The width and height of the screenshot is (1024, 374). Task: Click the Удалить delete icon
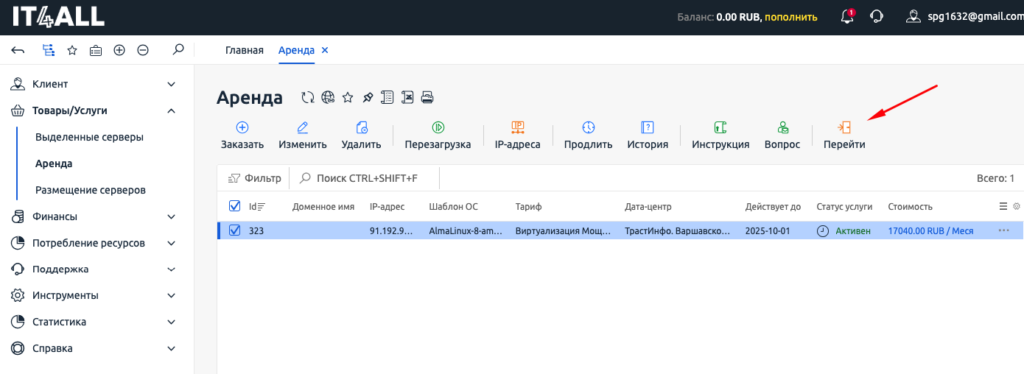coord(361,127)
